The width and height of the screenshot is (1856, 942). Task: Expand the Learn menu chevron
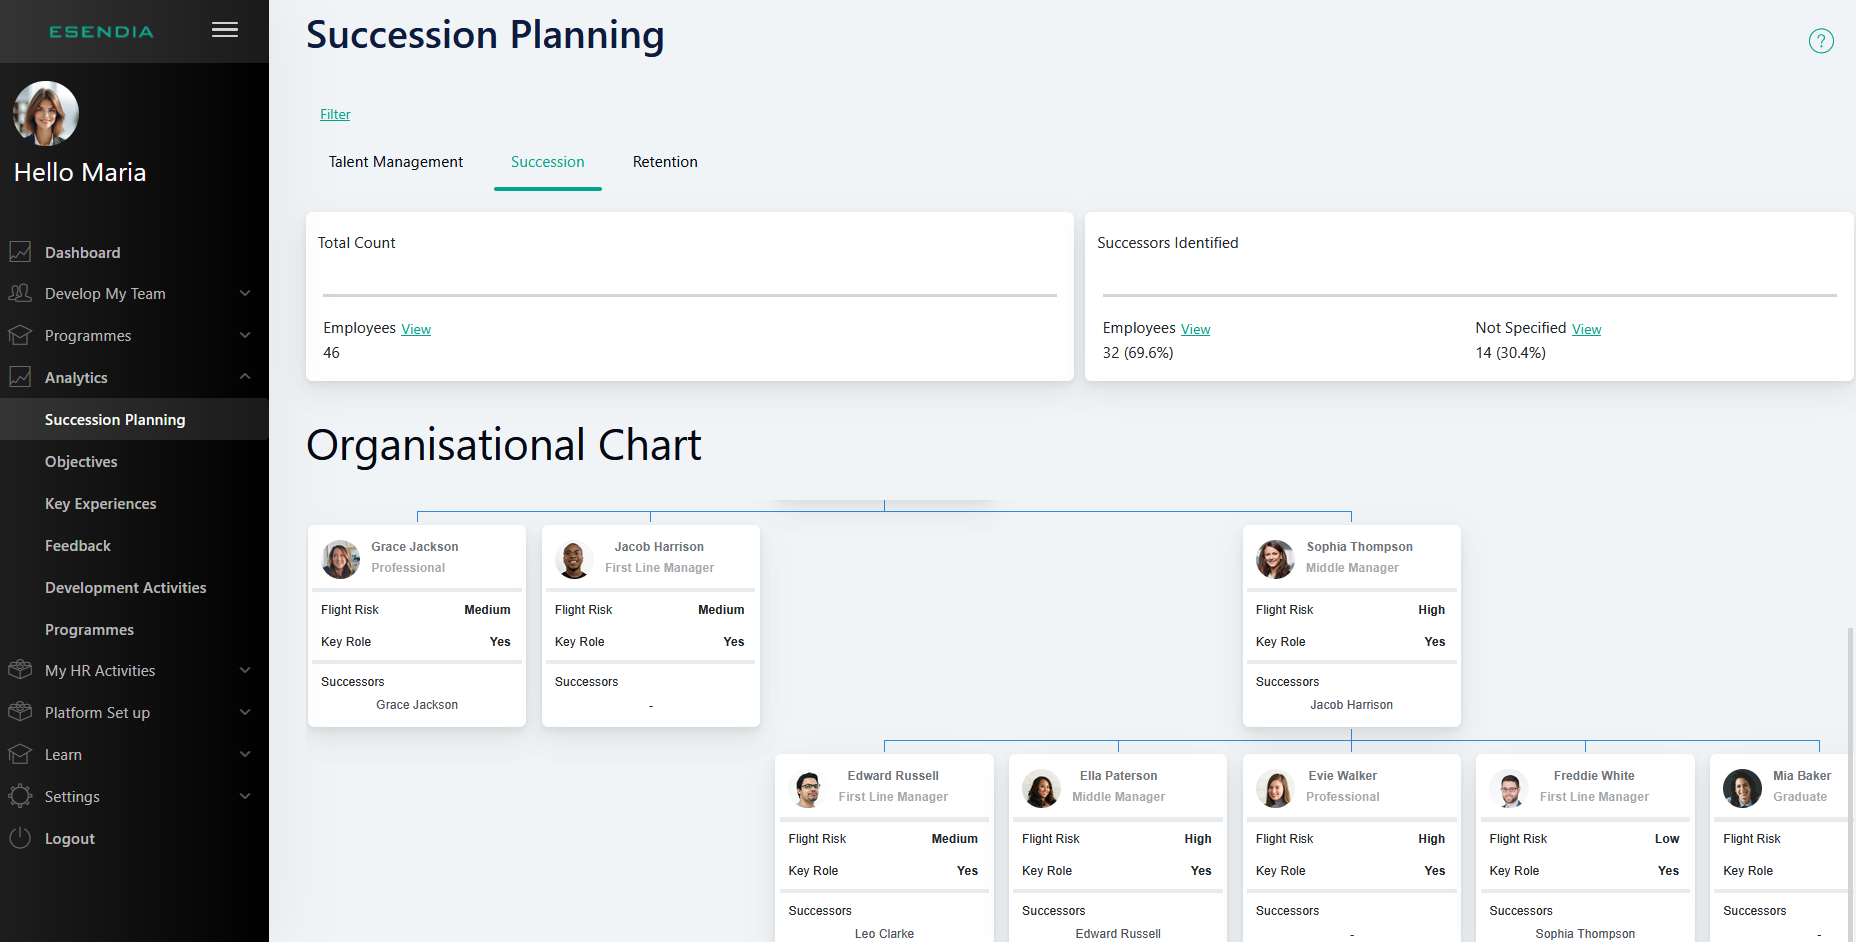tap(245, 754)
